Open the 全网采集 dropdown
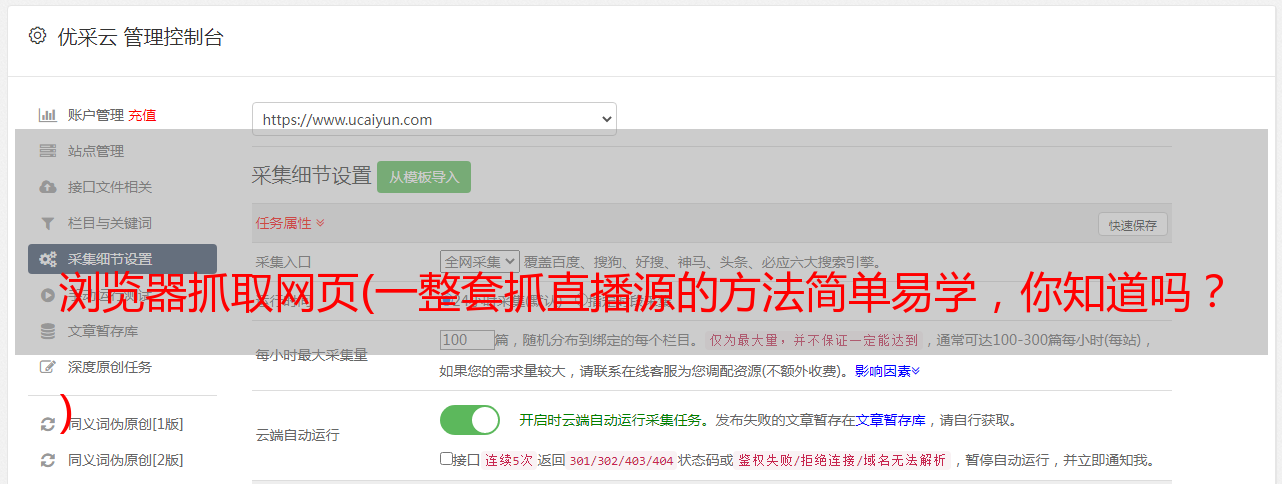This screenshot has height=484, width=1282. click(x=480, y=261)
